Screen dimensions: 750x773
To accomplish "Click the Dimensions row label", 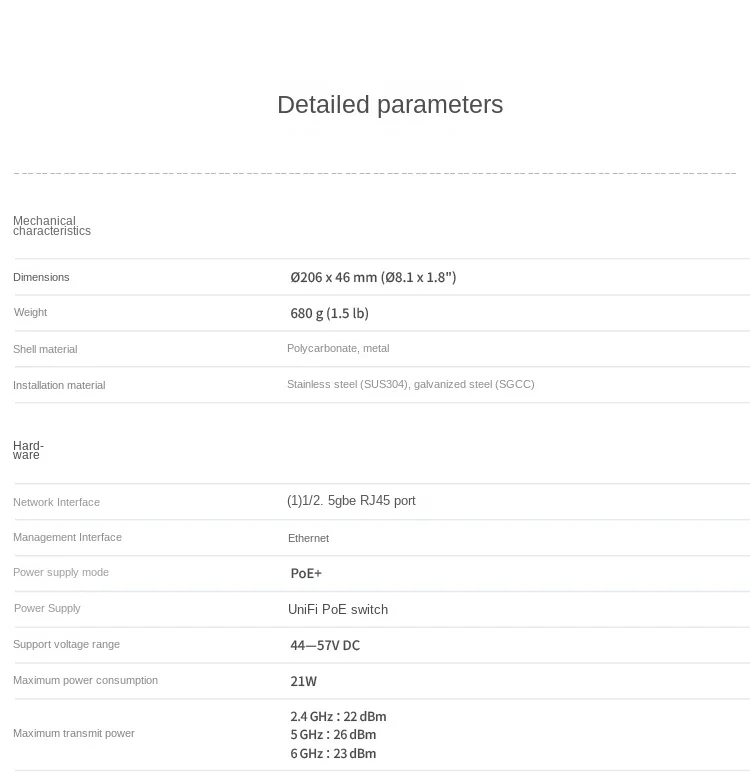I will 41,277.
